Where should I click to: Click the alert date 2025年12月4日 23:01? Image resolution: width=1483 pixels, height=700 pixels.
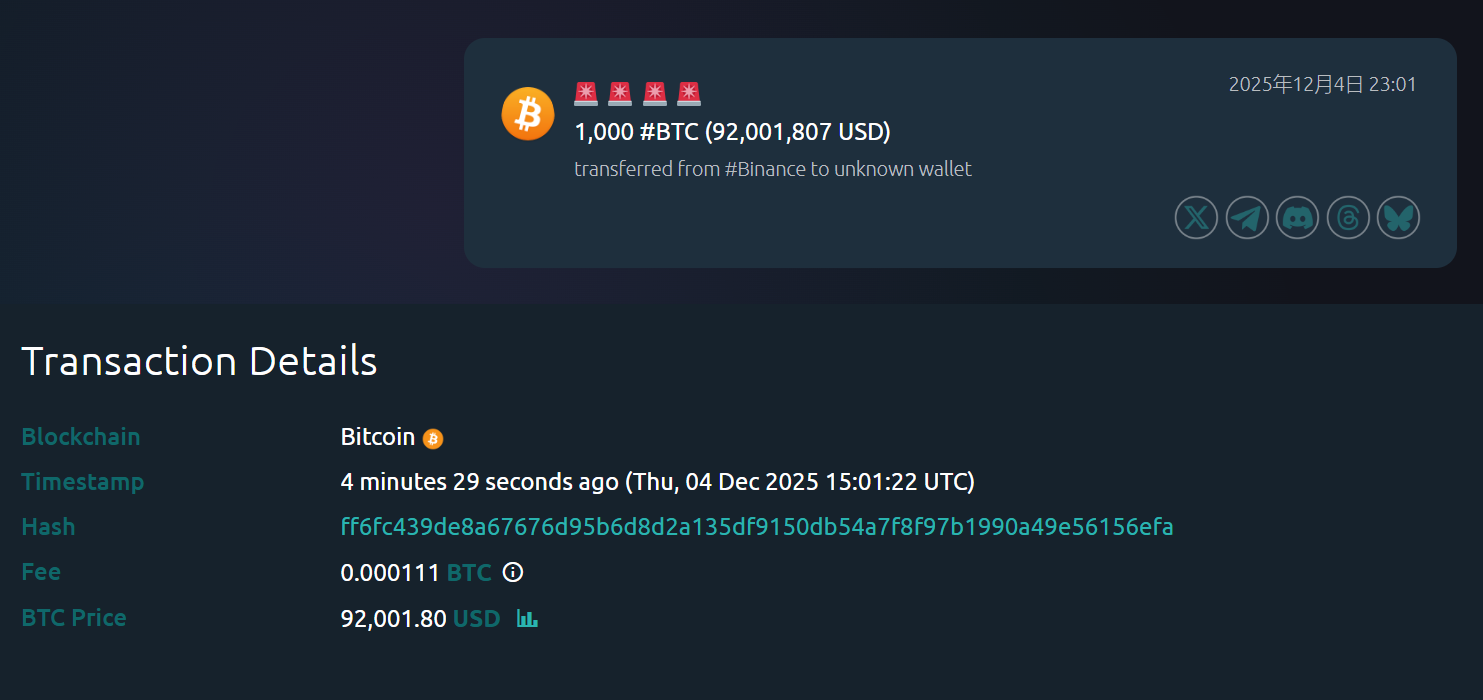(1322, 85)
